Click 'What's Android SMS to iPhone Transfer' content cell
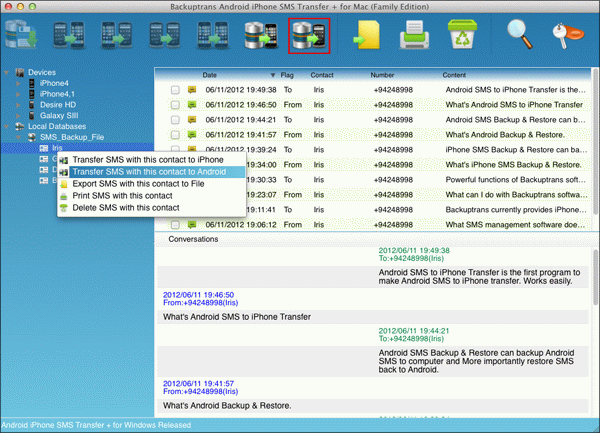The width and height of the screenshot is (600, 433). [x=514, y=104]
